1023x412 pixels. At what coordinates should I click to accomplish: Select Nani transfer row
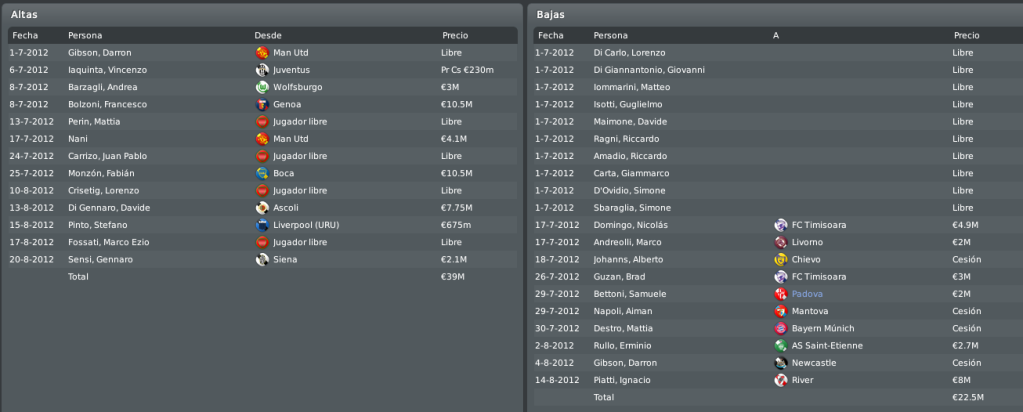(x=262, y=139)
